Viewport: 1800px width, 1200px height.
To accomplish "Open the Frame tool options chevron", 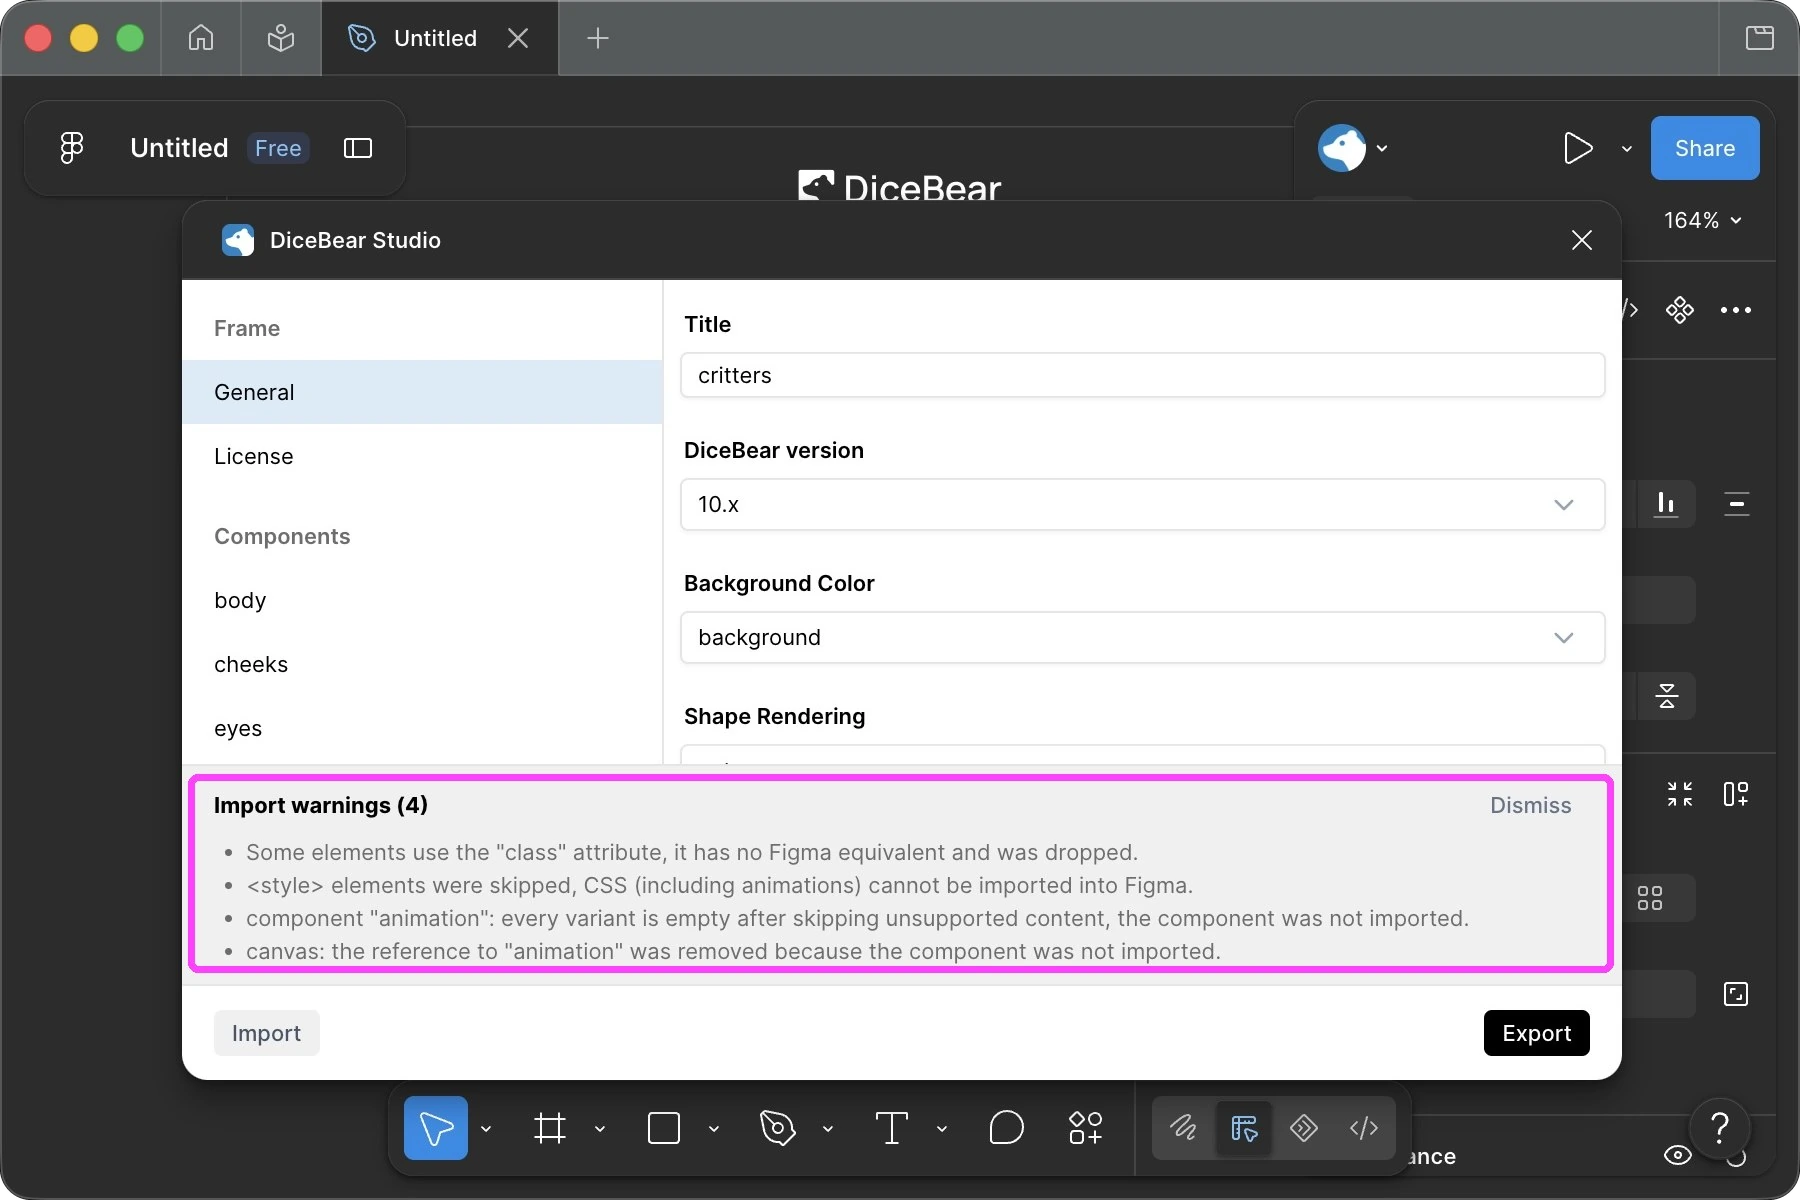I will pos(600,1129).
